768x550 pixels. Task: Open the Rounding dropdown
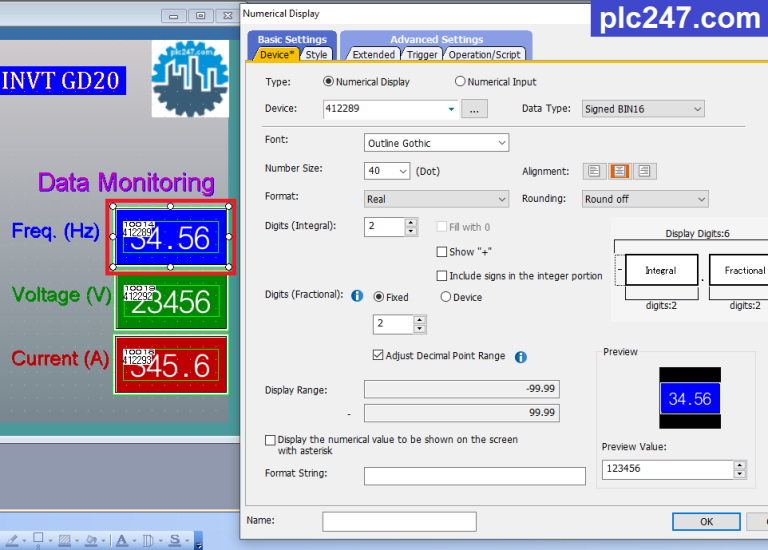[x=701, y=199]
